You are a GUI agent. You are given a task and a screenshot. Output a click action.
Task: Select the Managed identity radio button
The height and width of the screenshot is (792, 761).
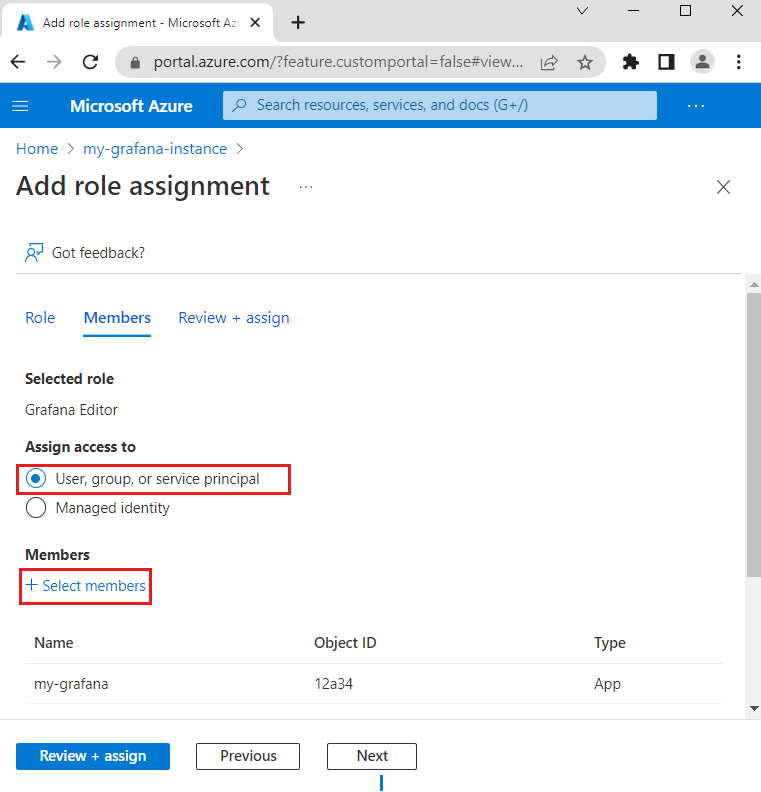pyautogui.click(x=36, y=508)
